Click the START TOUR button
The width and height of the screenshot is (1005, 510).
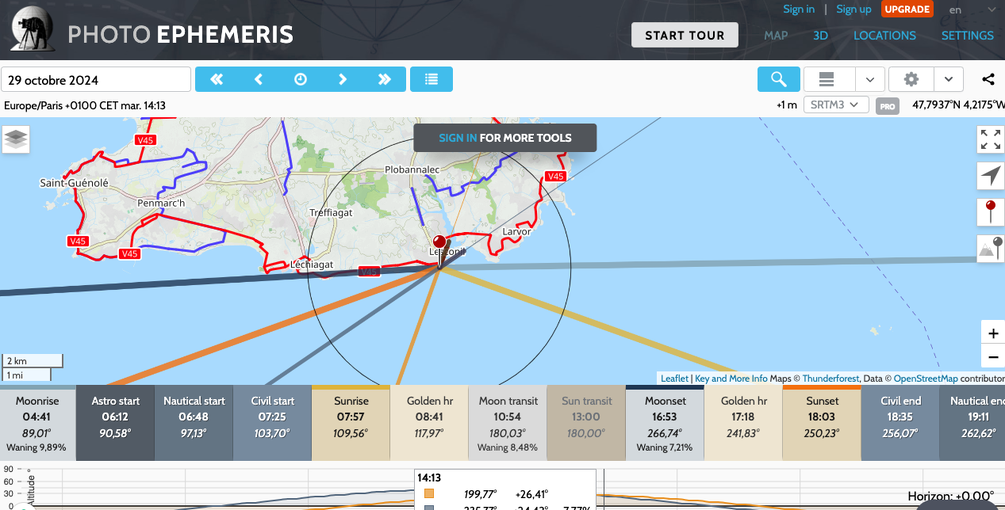[x=685, y=35]
